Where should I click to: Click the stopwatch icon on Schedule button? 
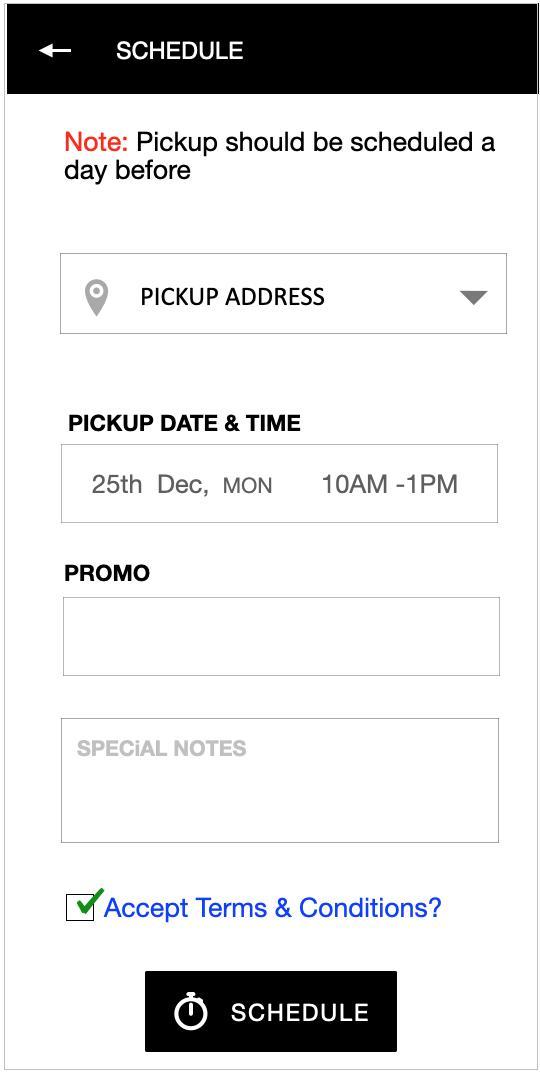190,1011
